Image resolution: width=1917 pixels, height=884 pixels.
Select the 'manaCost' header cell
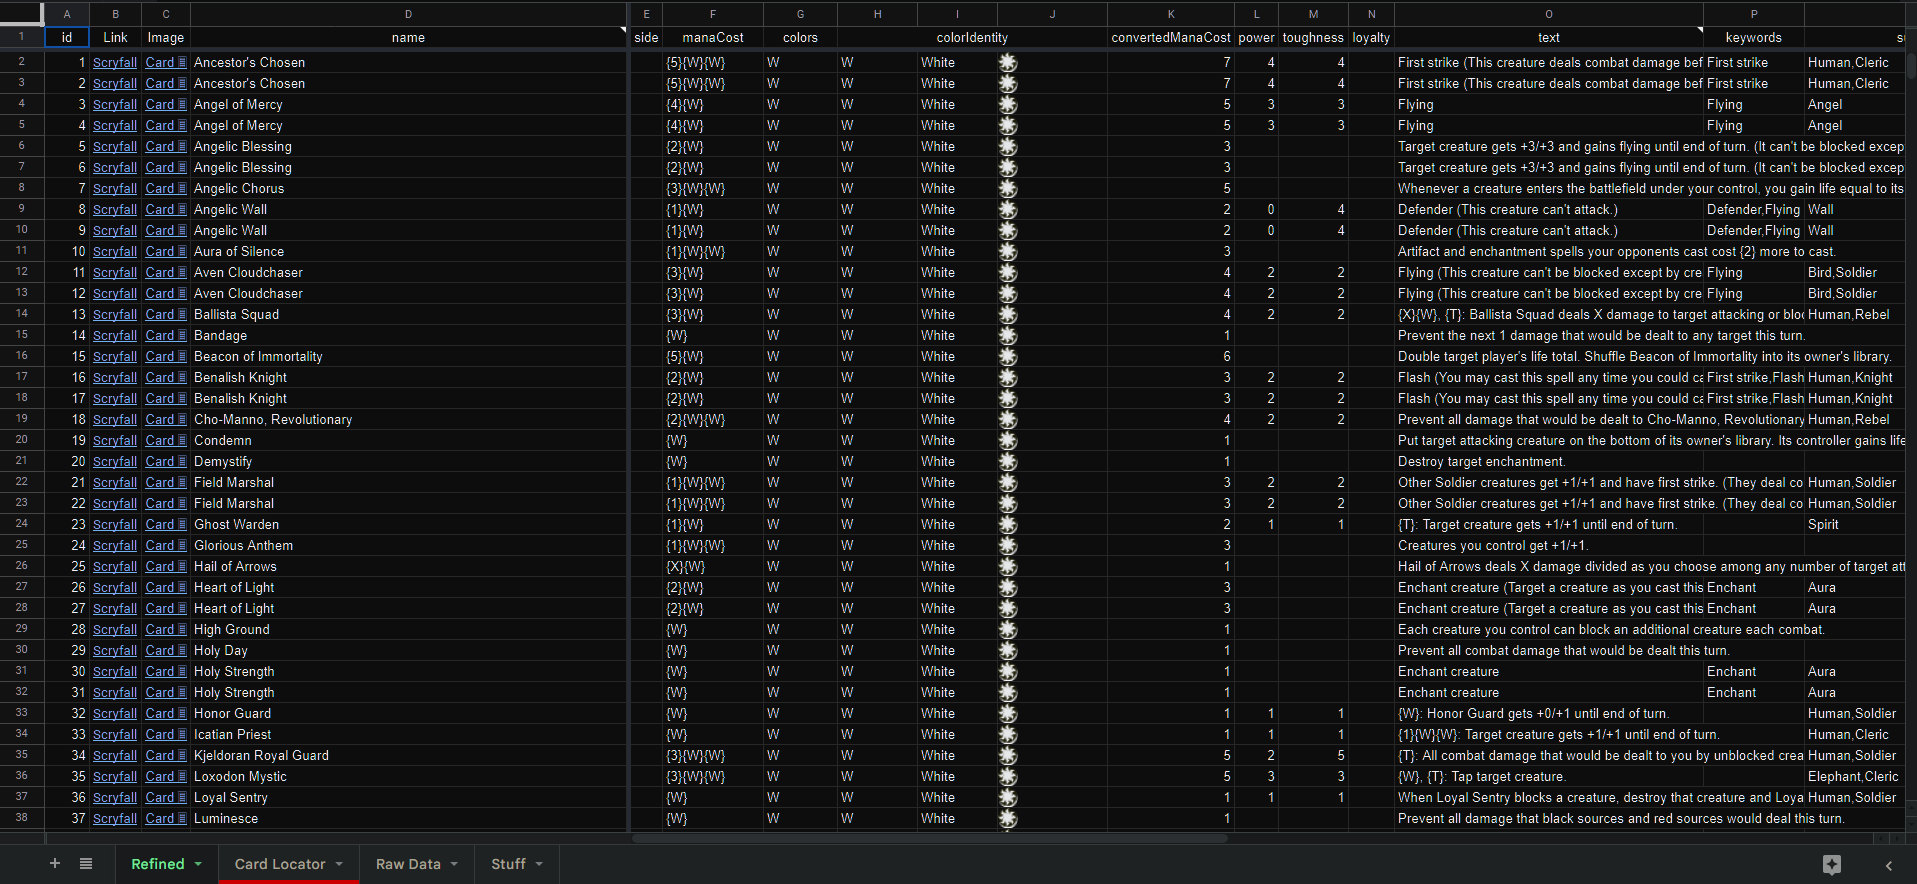click(713, 37)
